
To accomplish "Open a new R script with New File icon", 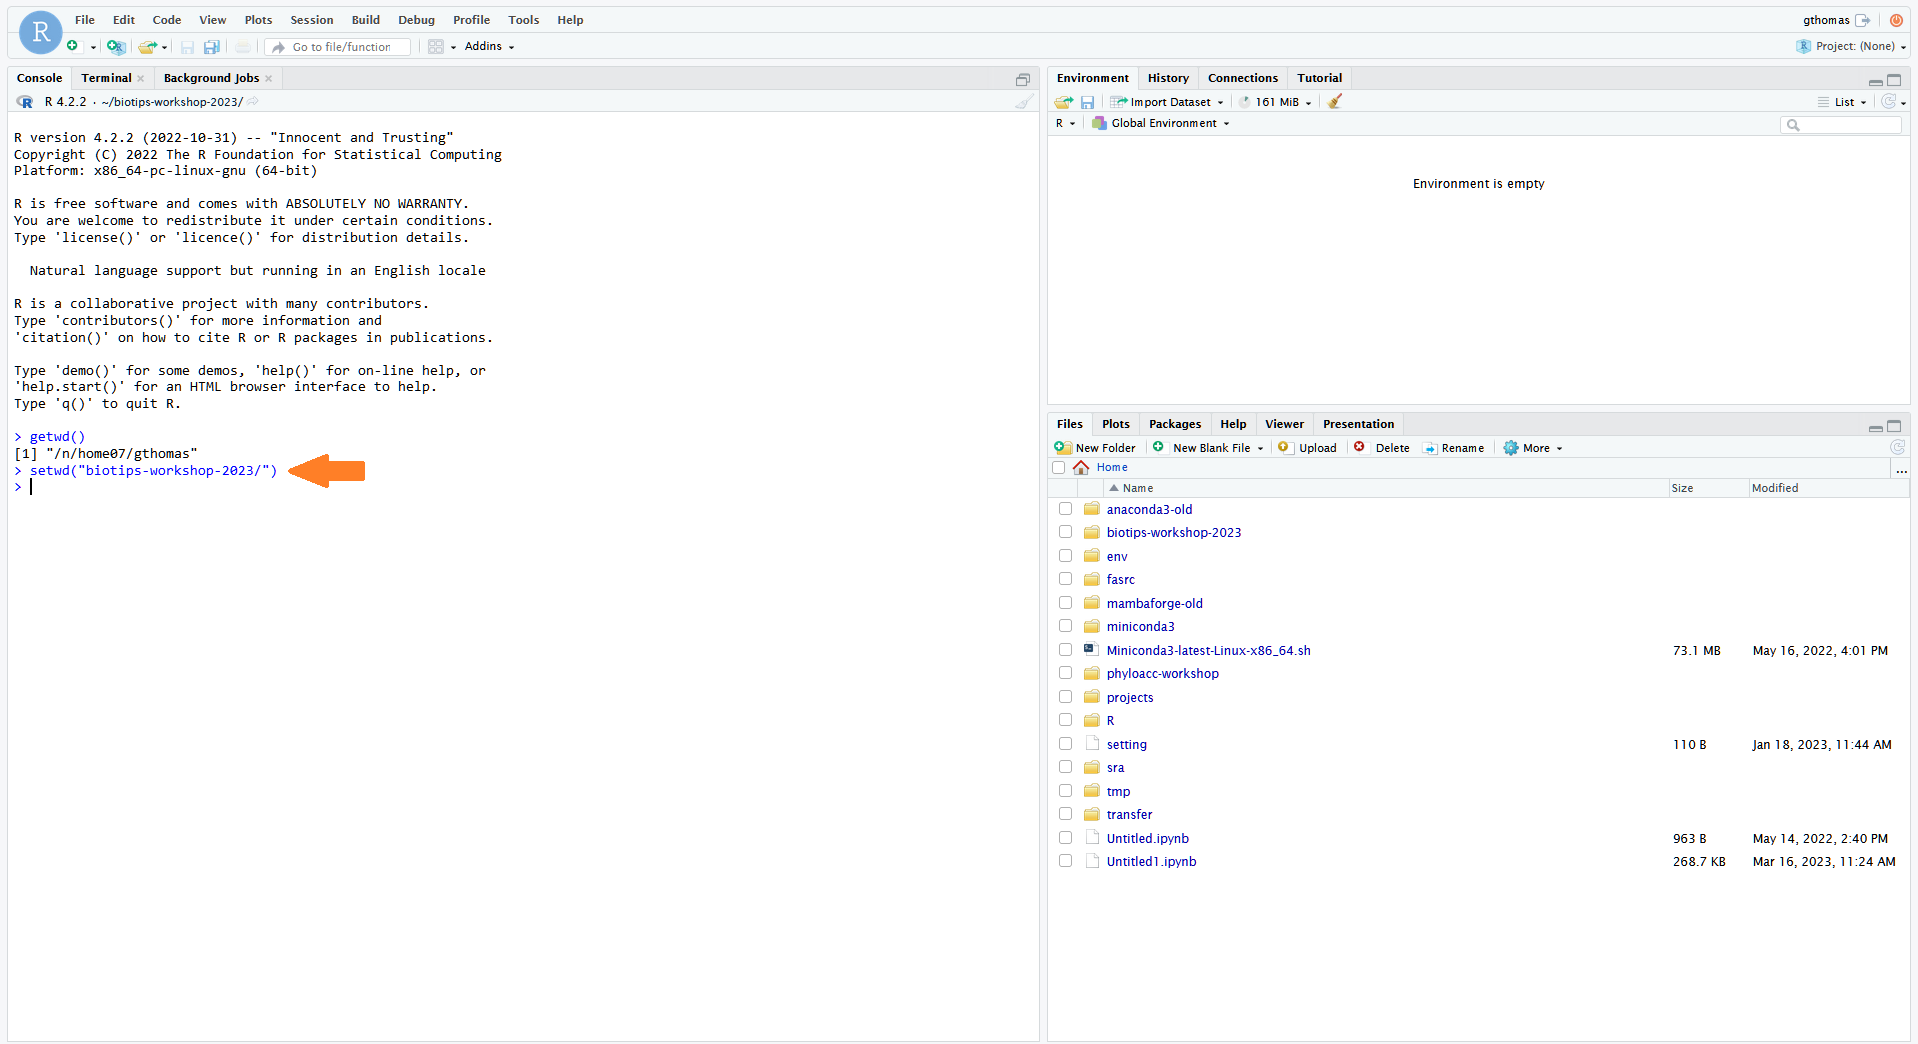I will click(74, 46).
